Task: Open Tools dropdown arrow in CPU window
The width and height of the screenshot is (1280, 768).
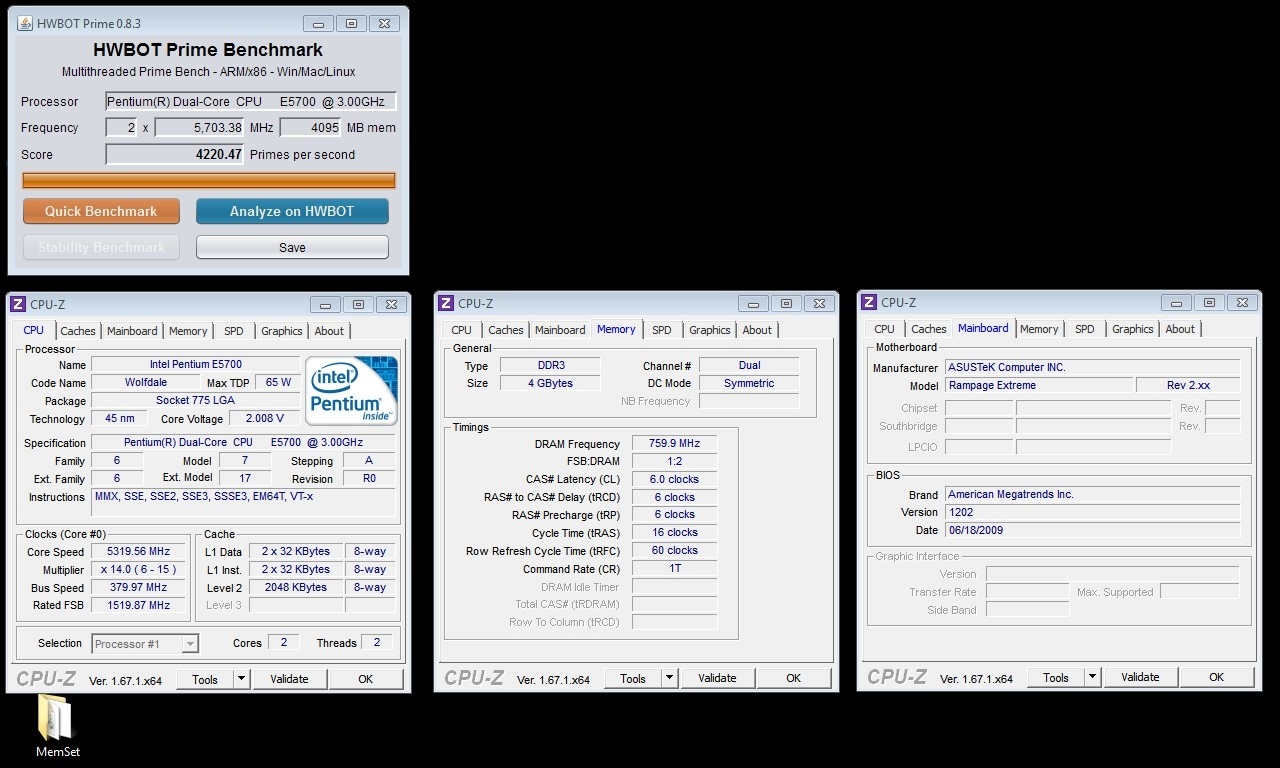Action: pos(241,679)
